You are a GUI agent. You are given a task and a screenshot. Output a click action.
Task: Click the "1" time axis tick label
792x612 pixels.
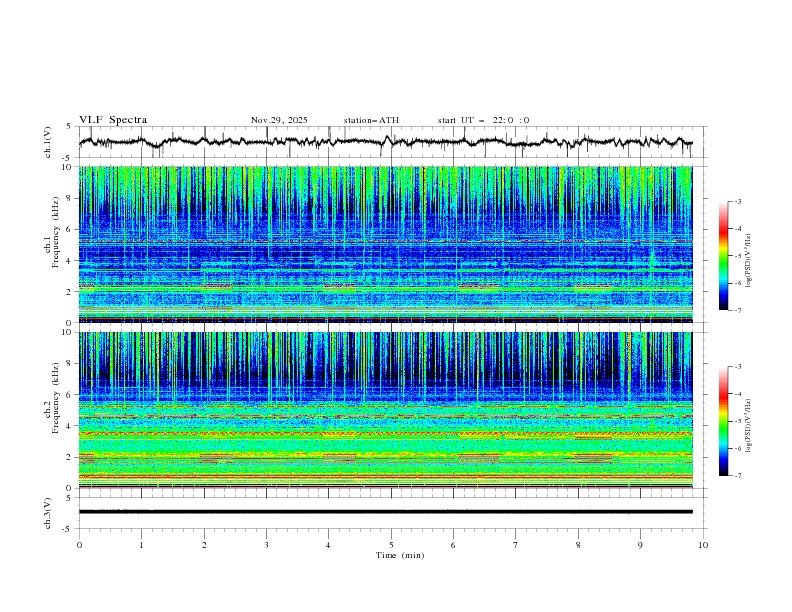click(x=141, y=545)
